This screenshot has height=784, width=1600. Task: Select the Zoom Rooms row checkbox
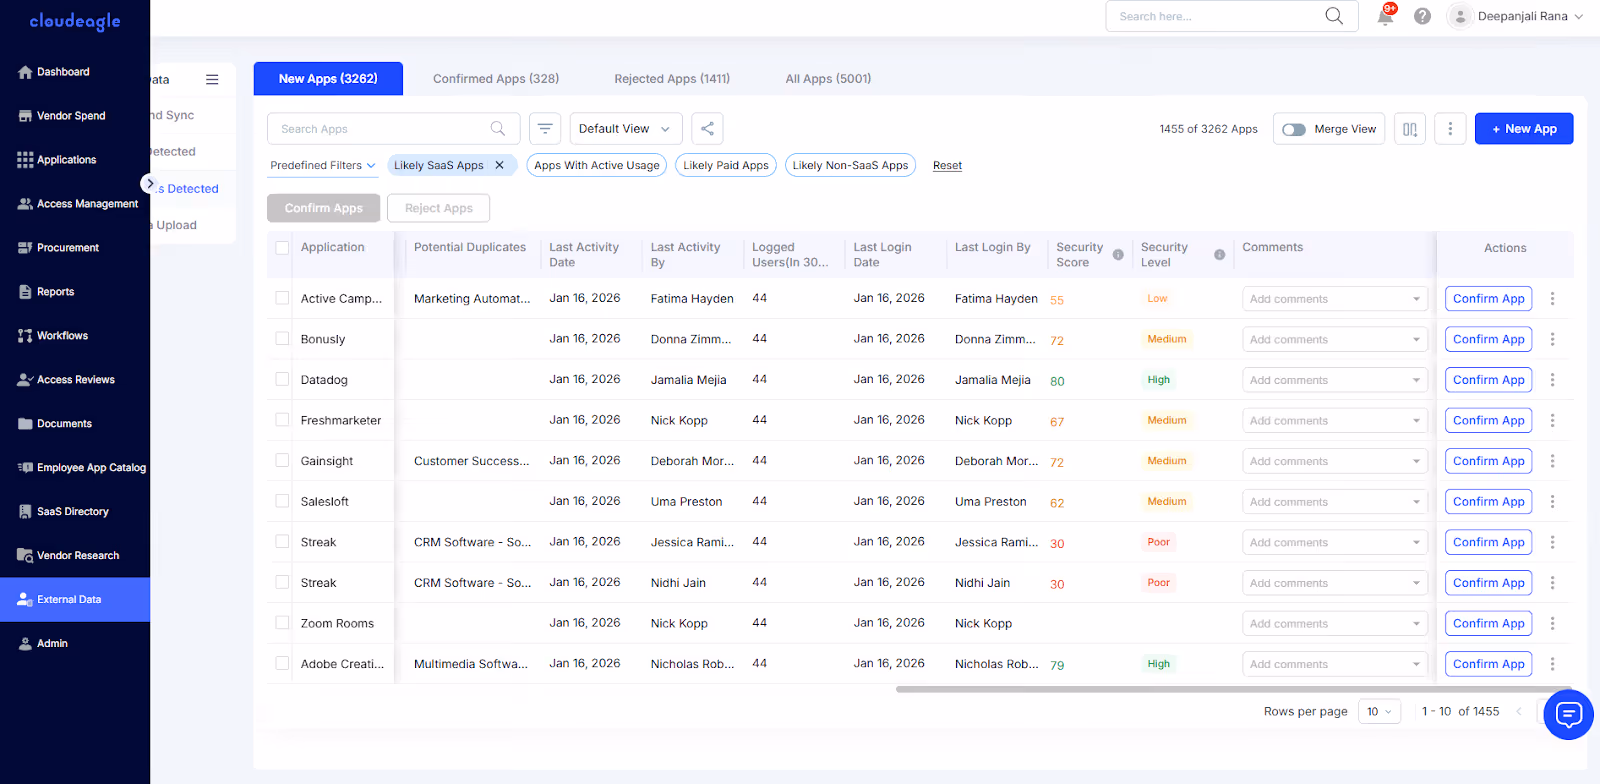click(282, 623)
